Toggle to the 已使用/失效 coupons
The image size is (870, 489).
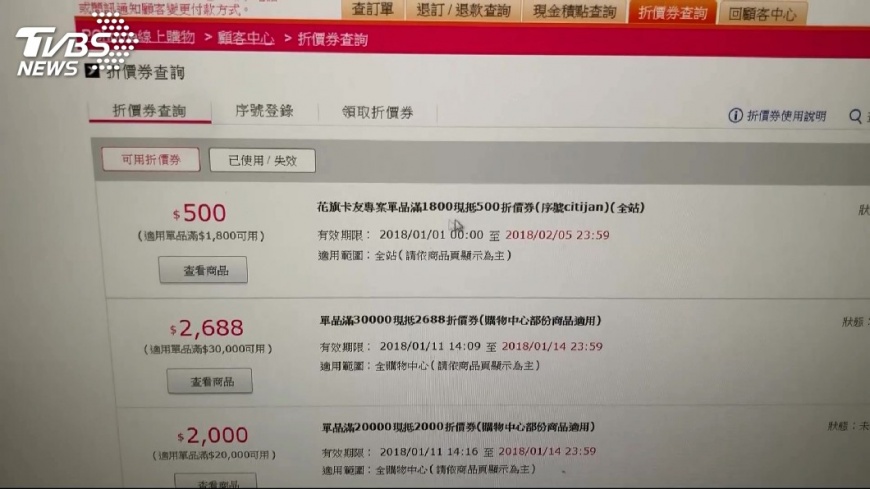pyautogui.click(x=262, y=160)
